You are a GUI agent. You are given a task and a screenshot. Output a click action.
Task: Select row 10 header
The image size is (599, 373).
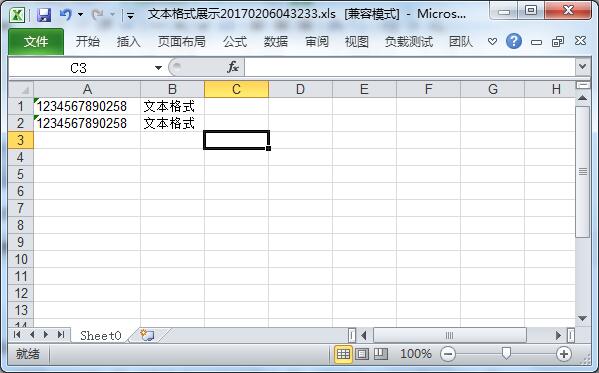click(21, 259)
